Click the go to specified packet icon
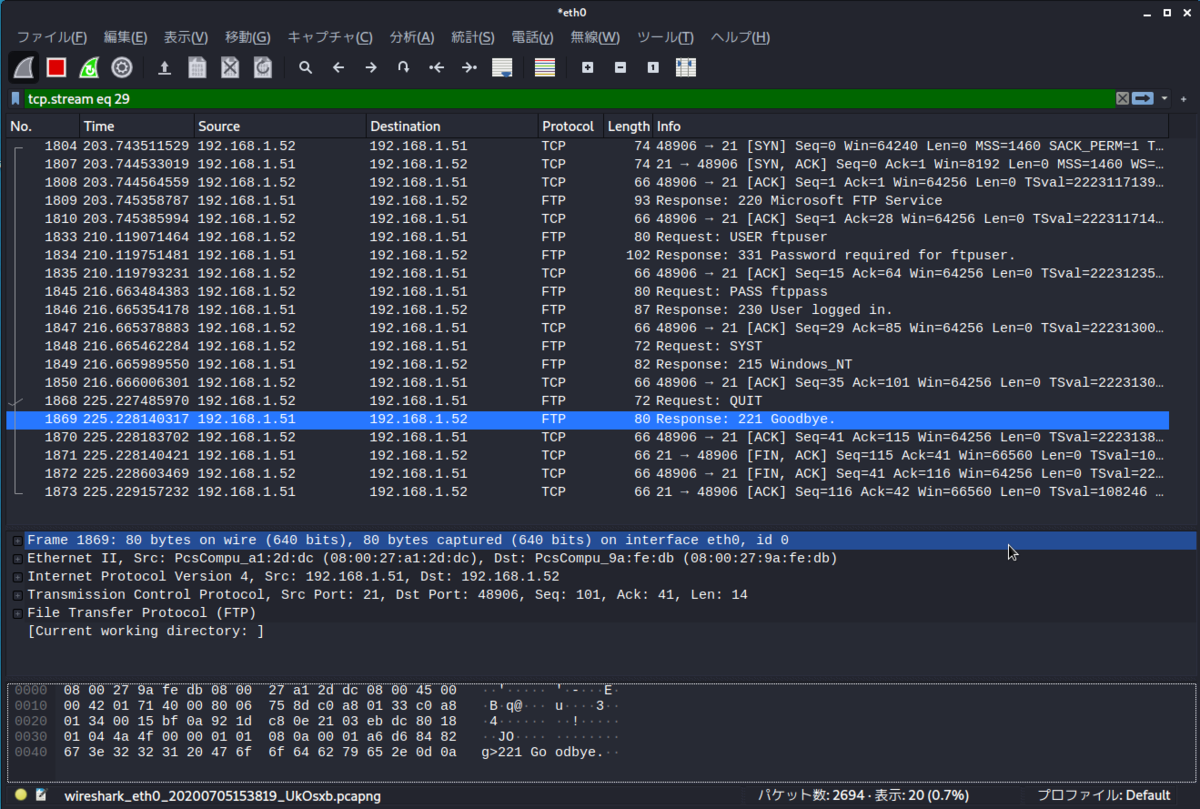The width and height of the screenshot is (1200, 809). [x=404, y=68]
